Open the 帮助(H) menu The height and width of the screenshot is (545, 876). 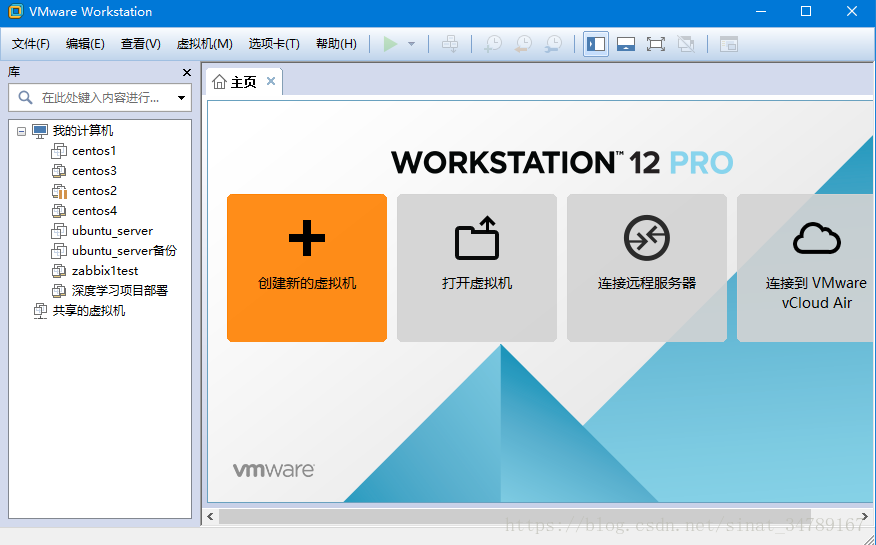(336, 44)
